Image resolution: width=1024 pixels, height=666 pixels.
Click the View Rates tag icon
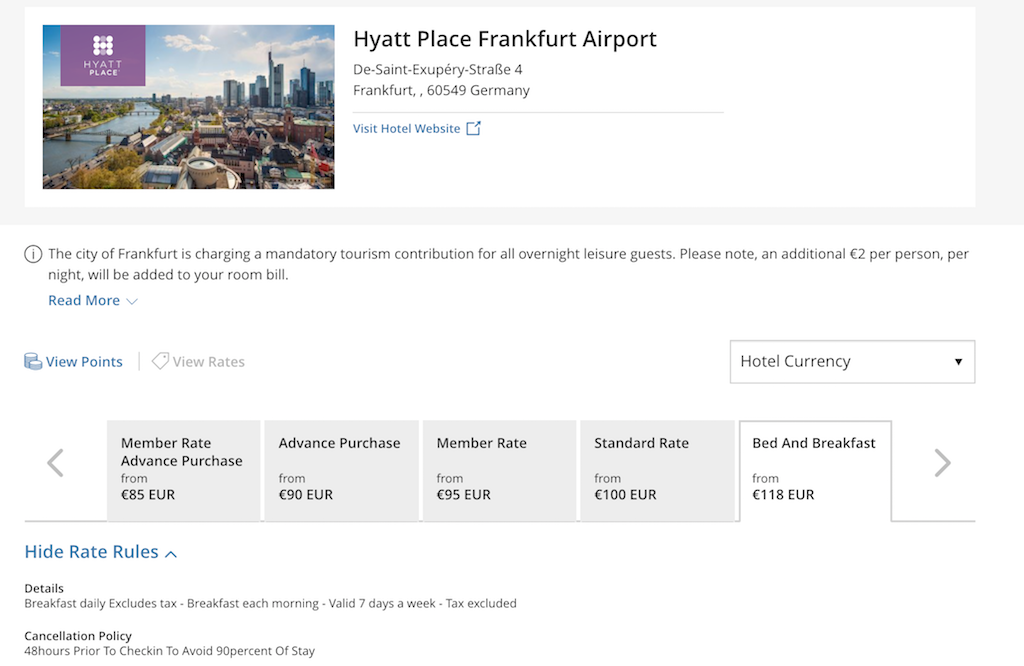(x=160, y=361)
